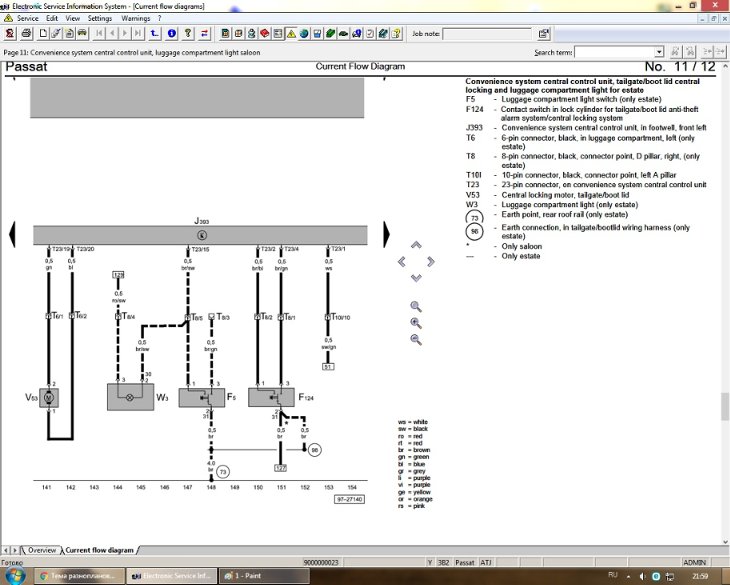The width and height of the screenshot is (730, 585).
Task: Click the red book icon in toolbar
Action: coord(264,34)
